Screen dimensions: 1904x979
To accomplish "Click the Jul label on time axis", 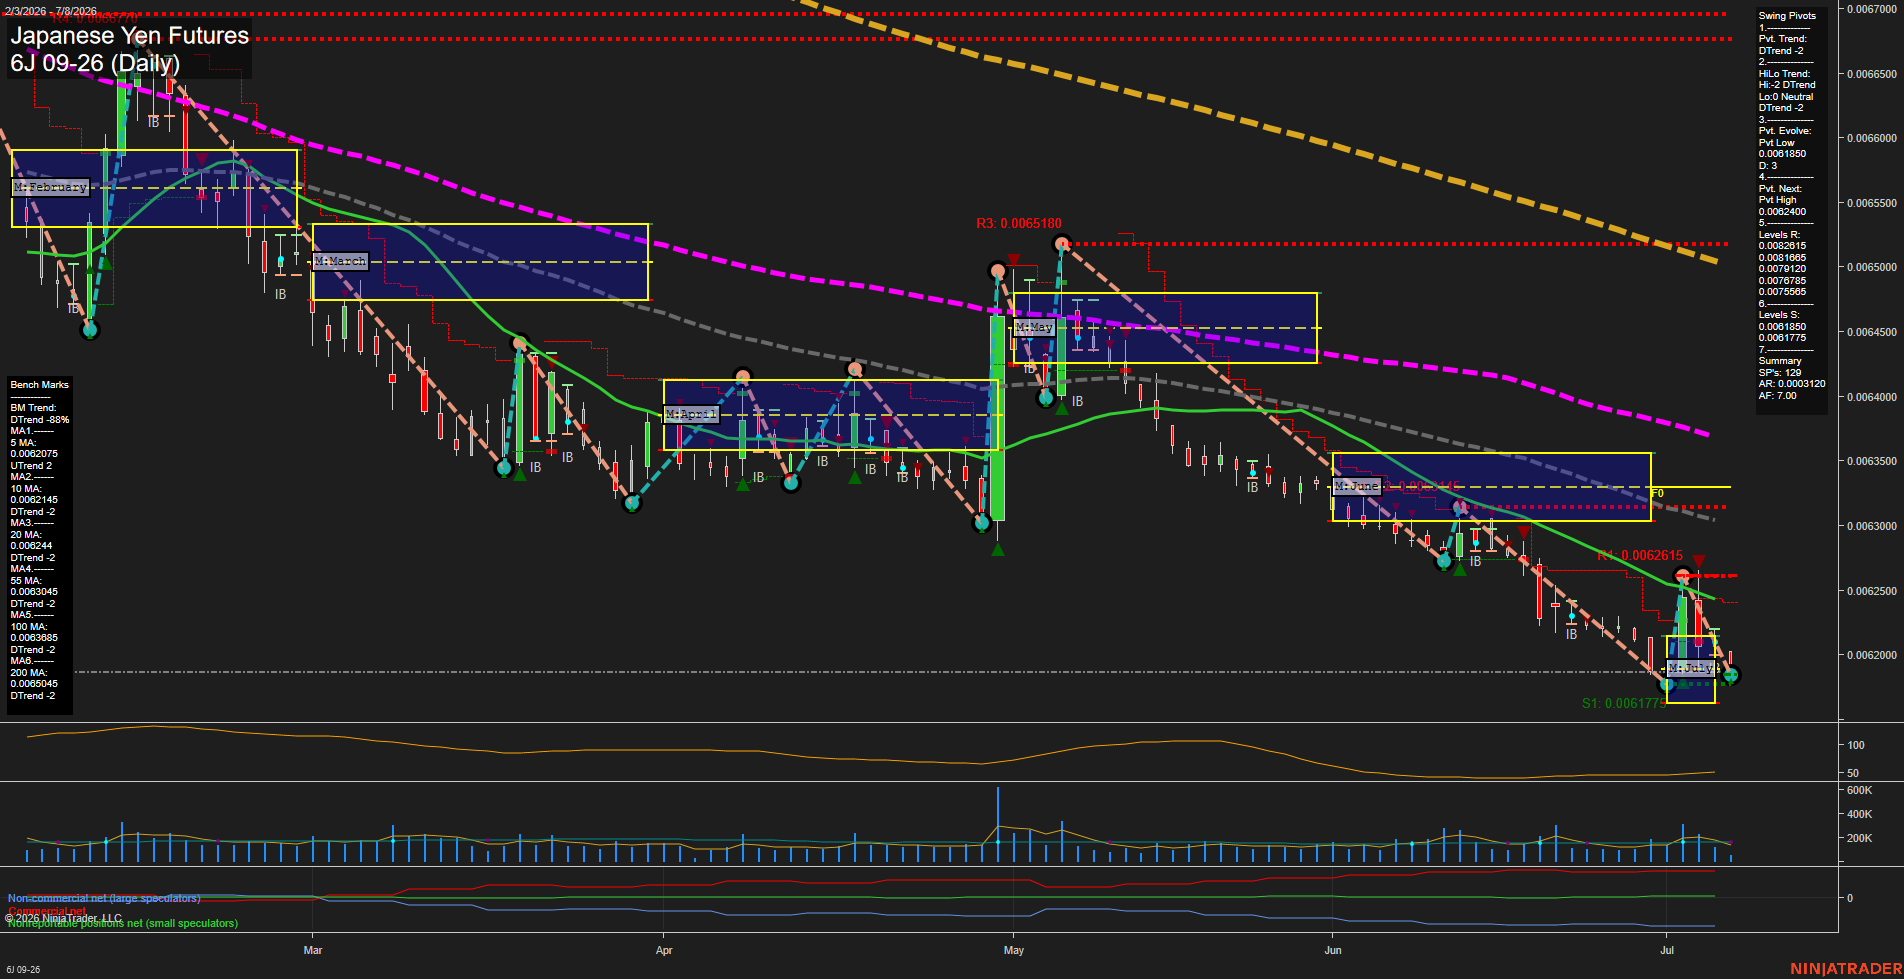I will click(1667, 951).
